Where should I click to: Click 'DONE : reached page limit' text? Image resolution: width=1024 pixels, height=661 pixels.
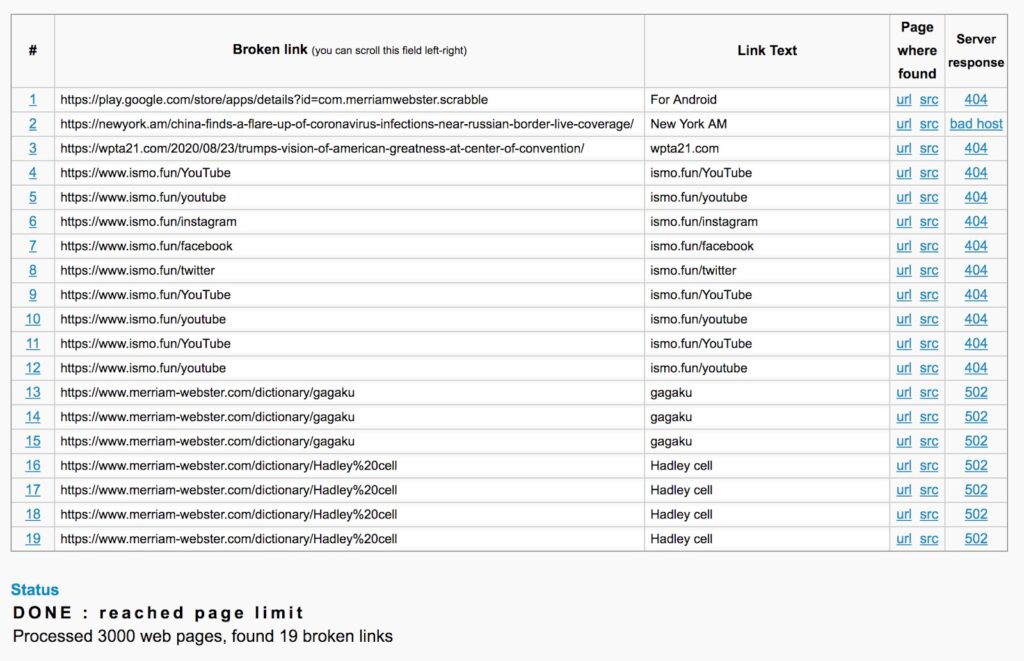(x=159, y=613)
